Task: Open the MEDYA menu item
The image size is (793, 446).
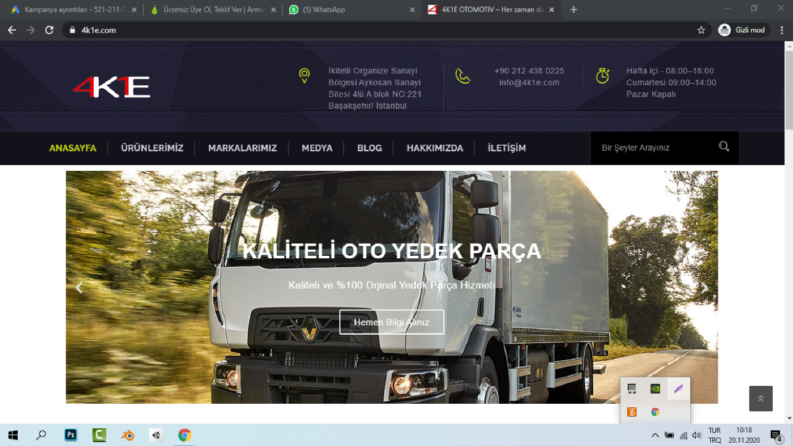Action: point(317,148)
